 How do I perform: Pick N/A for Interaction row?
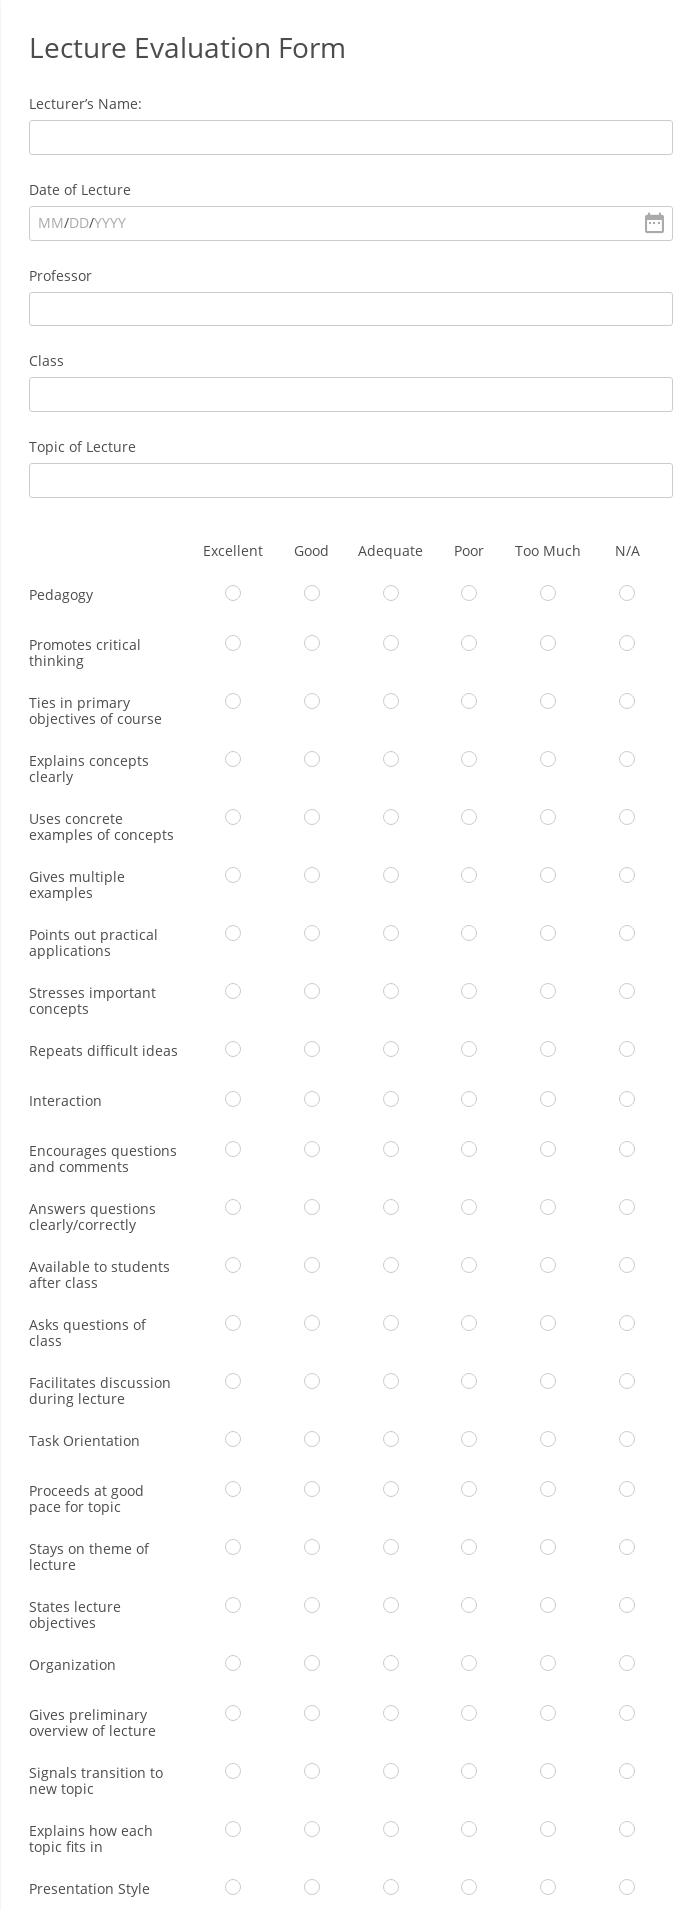(627, 1099)
